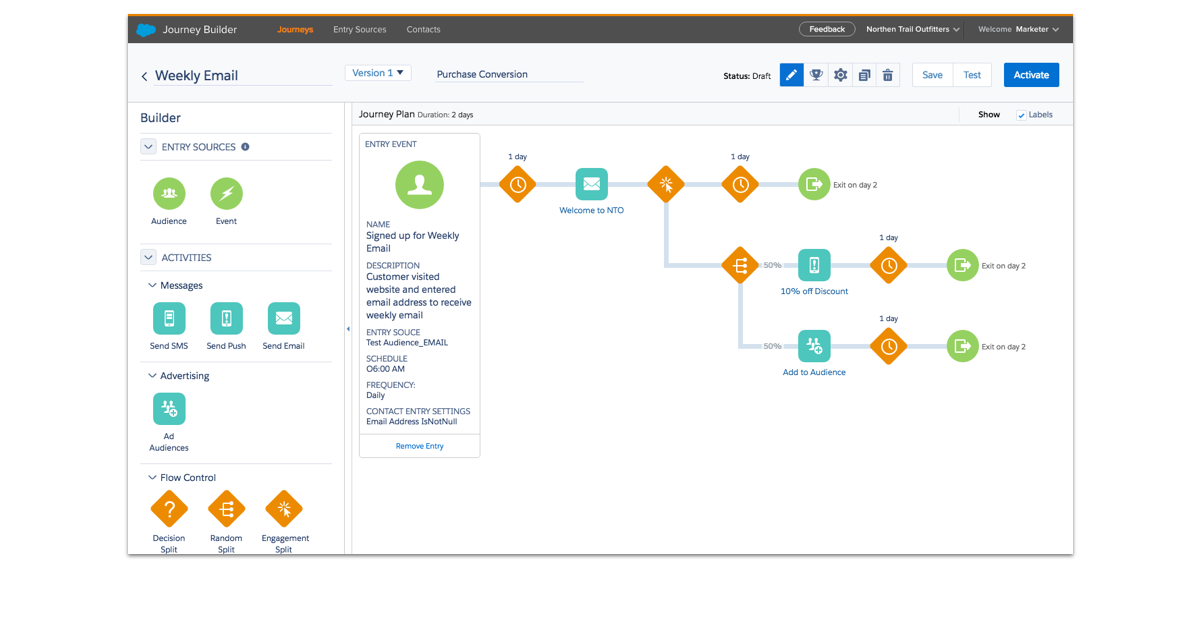Edit the Purchase Conversion description field
1200x640 pixels.
[509, 74]
